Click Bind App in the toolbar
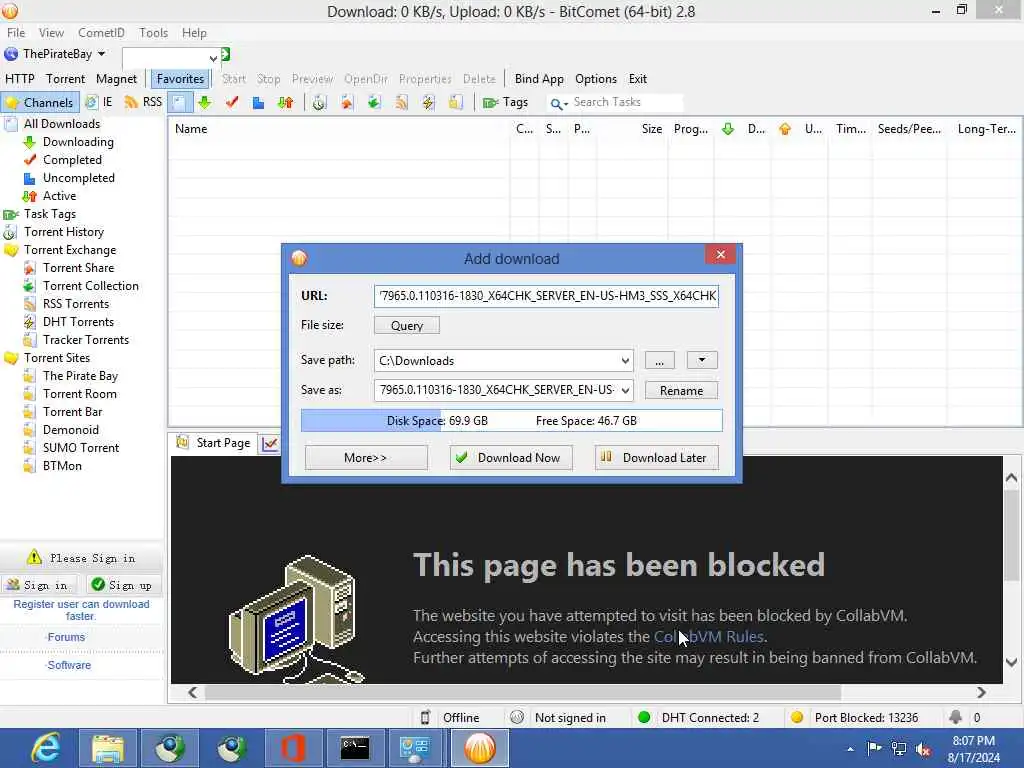 [539, 79]
